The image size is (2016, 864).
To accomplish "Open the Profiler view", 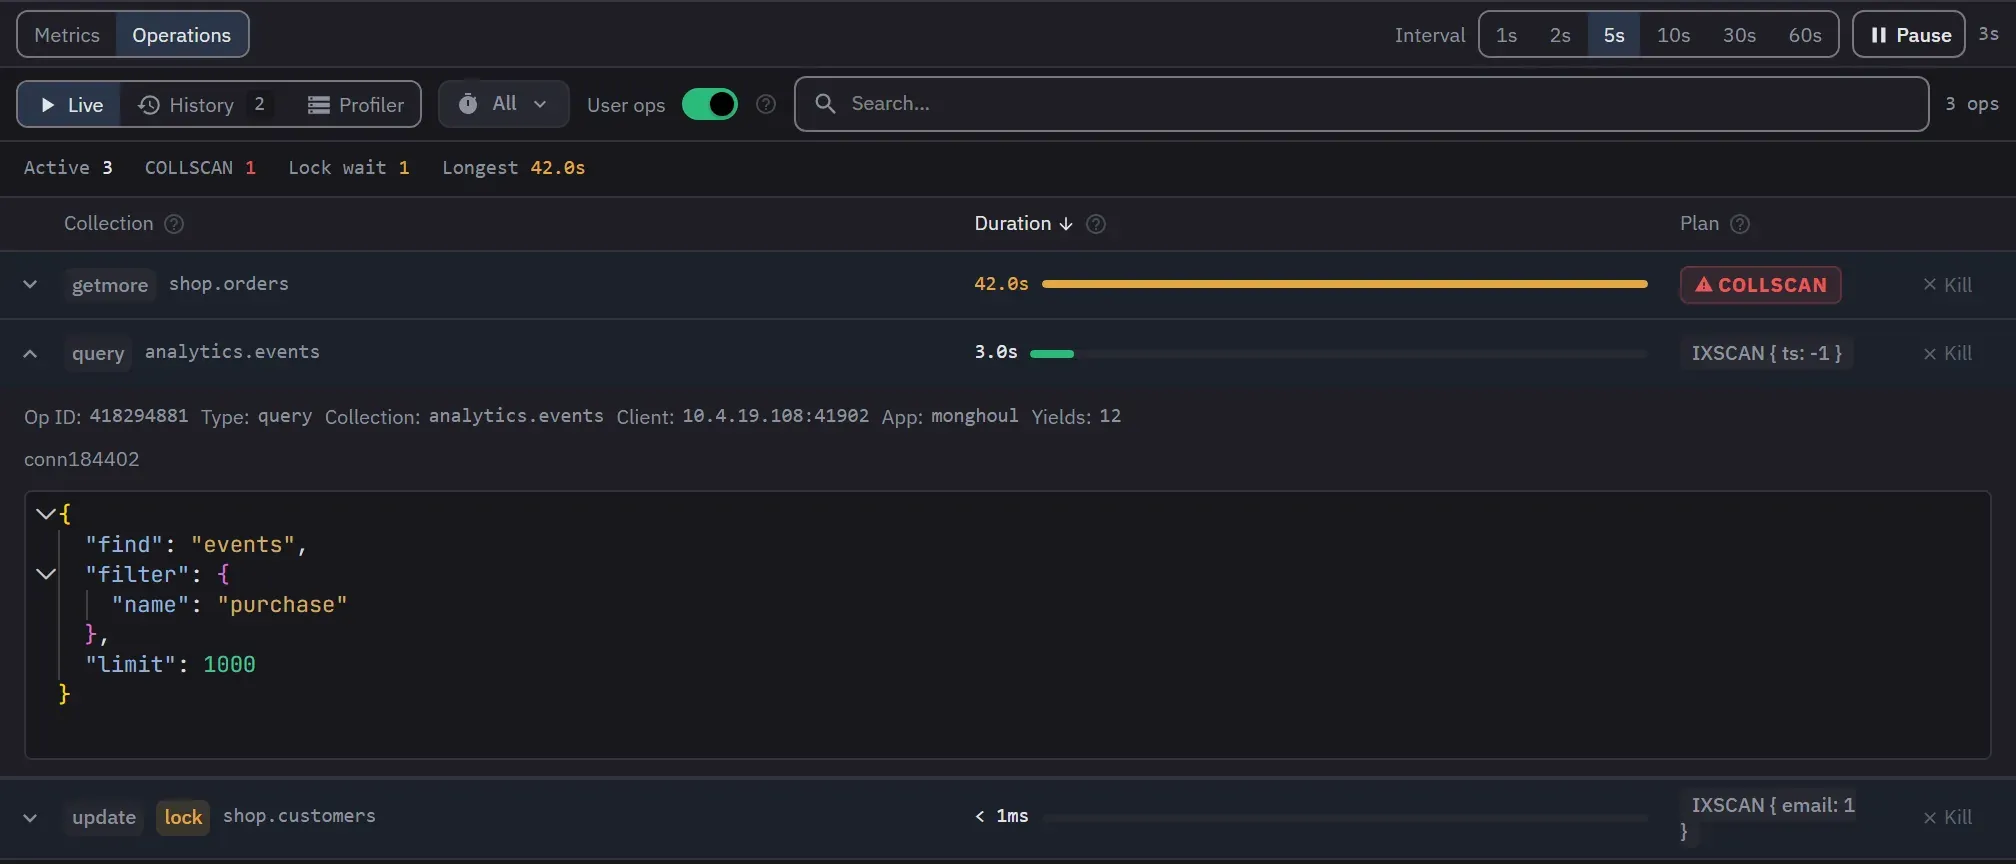I will pyautogui.click(x=356, y=104).
